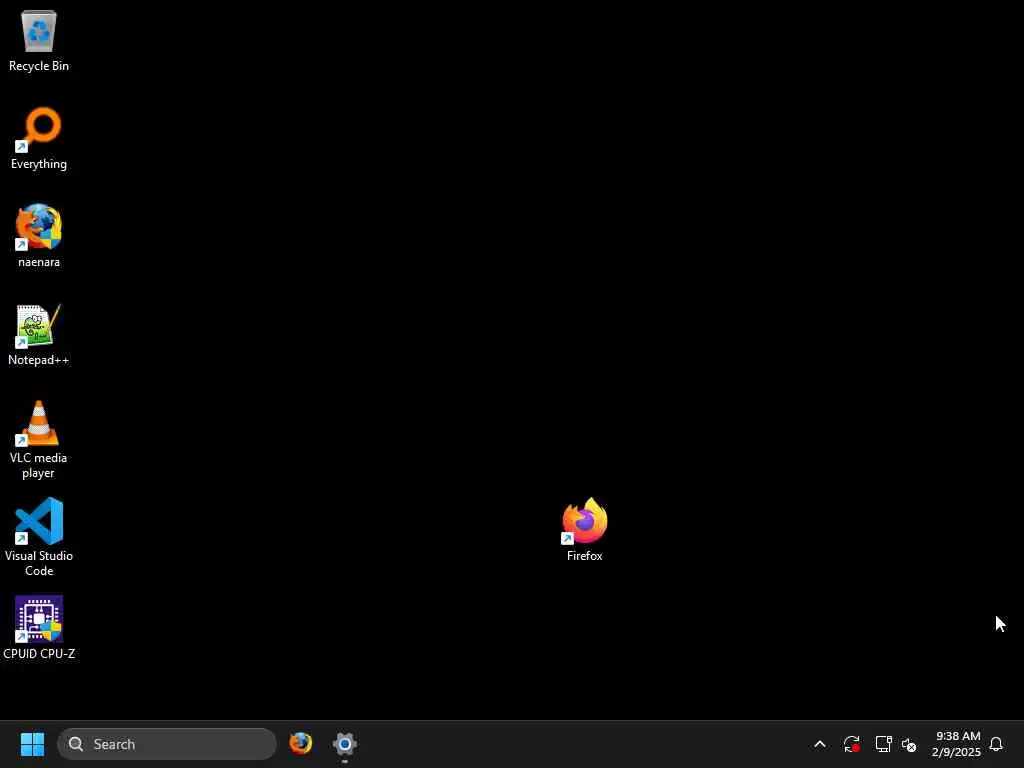Select the CPUID CPU-Z shortcut
This screenshot has width=1024, height=768.
click(x=39, y=628)
